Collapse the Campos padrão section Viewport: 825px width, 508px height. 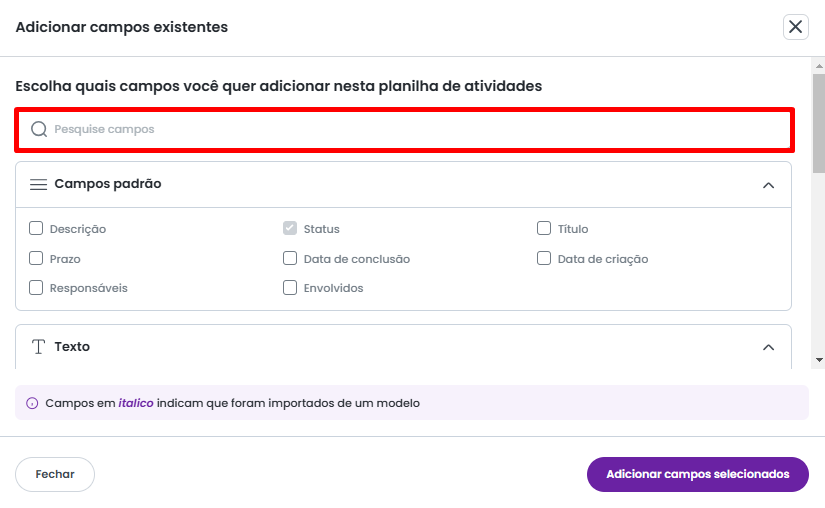[768, 185]
